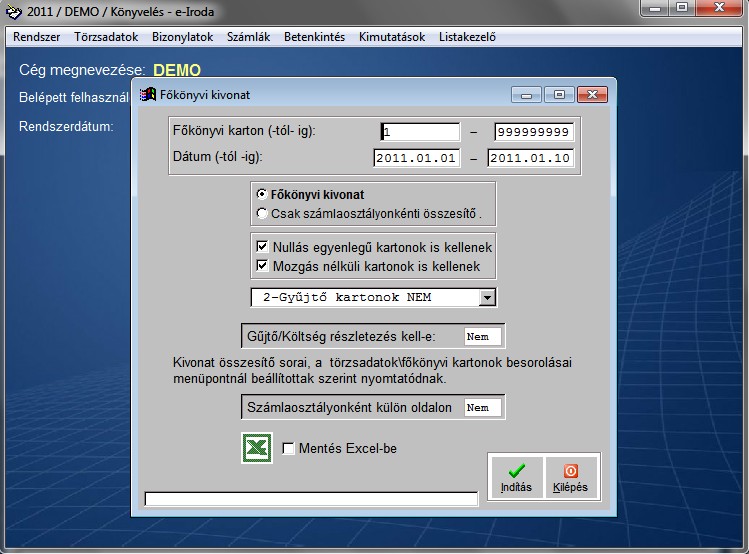Click the Főkönyvi karton ending value 999999999
Viewport: 749px width, 554px height.
point(533,132)
